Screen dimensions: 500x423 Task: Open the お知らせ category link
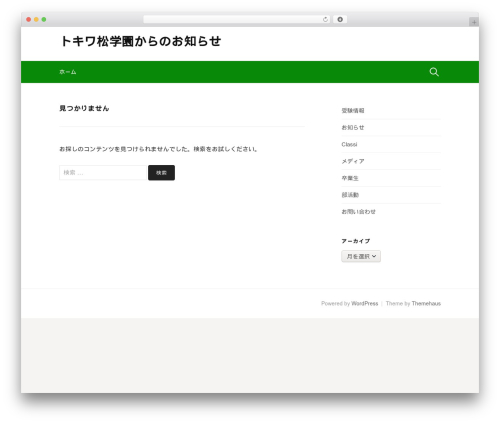click(353, 128)
